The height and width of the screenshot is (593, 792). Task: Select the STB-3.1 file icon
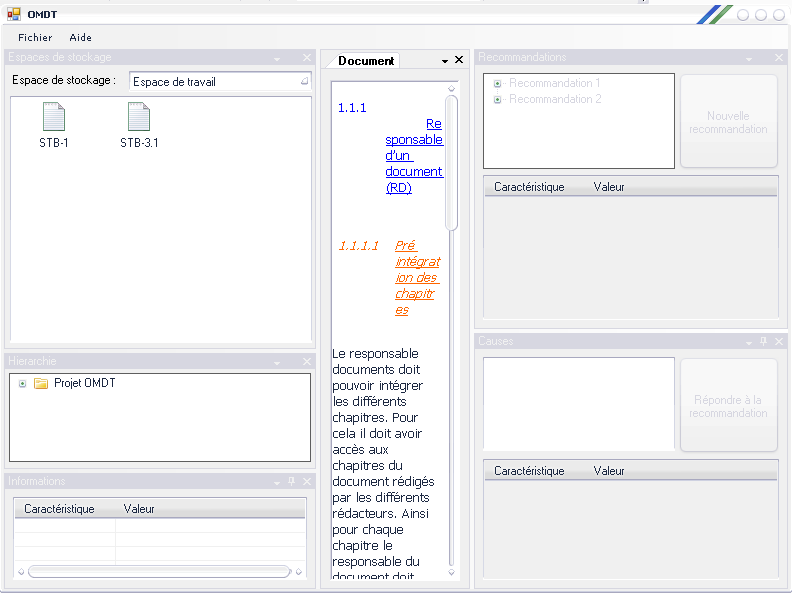coord(139,118)
